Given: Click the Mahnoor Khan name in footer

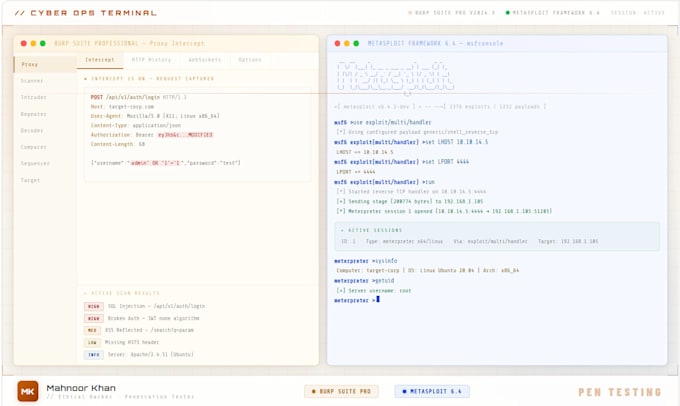Looking at the screenshot, I should (x=81, y=388).
